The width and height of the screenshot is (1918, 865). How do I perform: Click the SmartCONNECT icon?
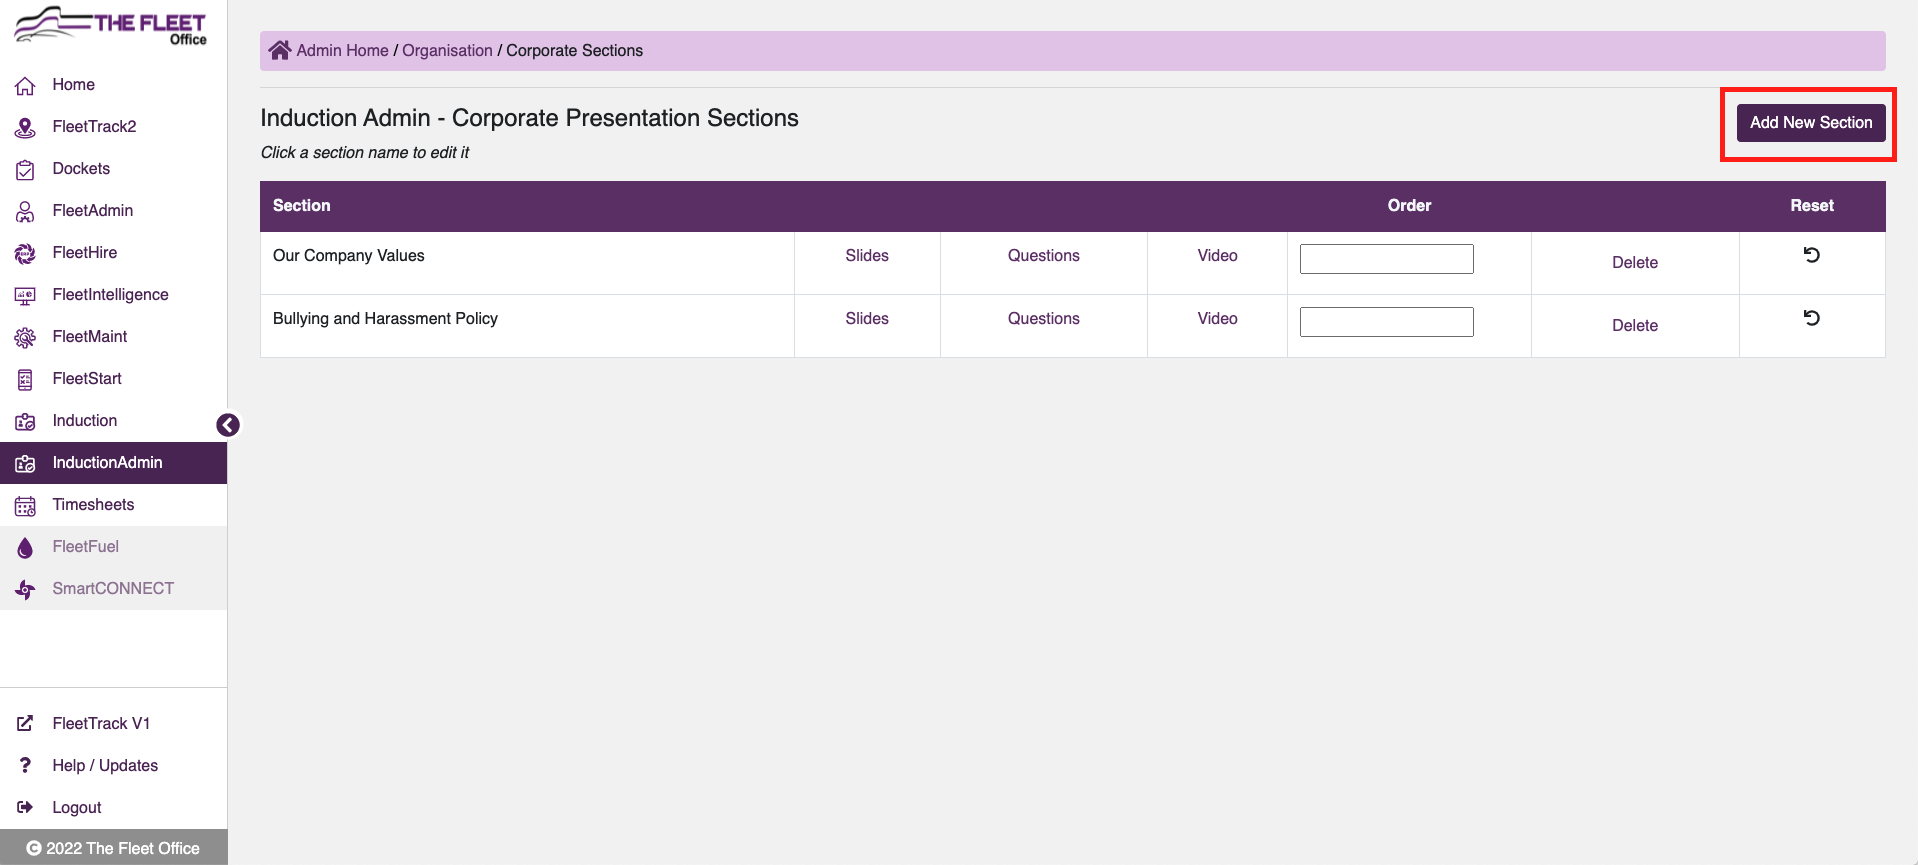click(25, 590)
